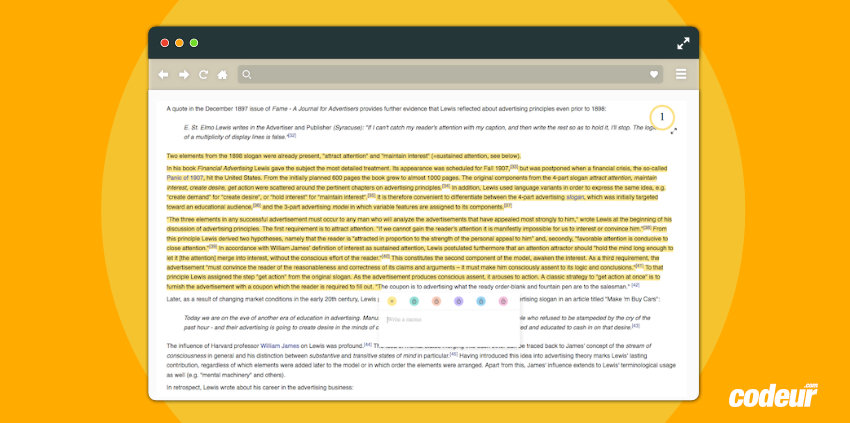Choose the teal highlight color

pos(414,300)
